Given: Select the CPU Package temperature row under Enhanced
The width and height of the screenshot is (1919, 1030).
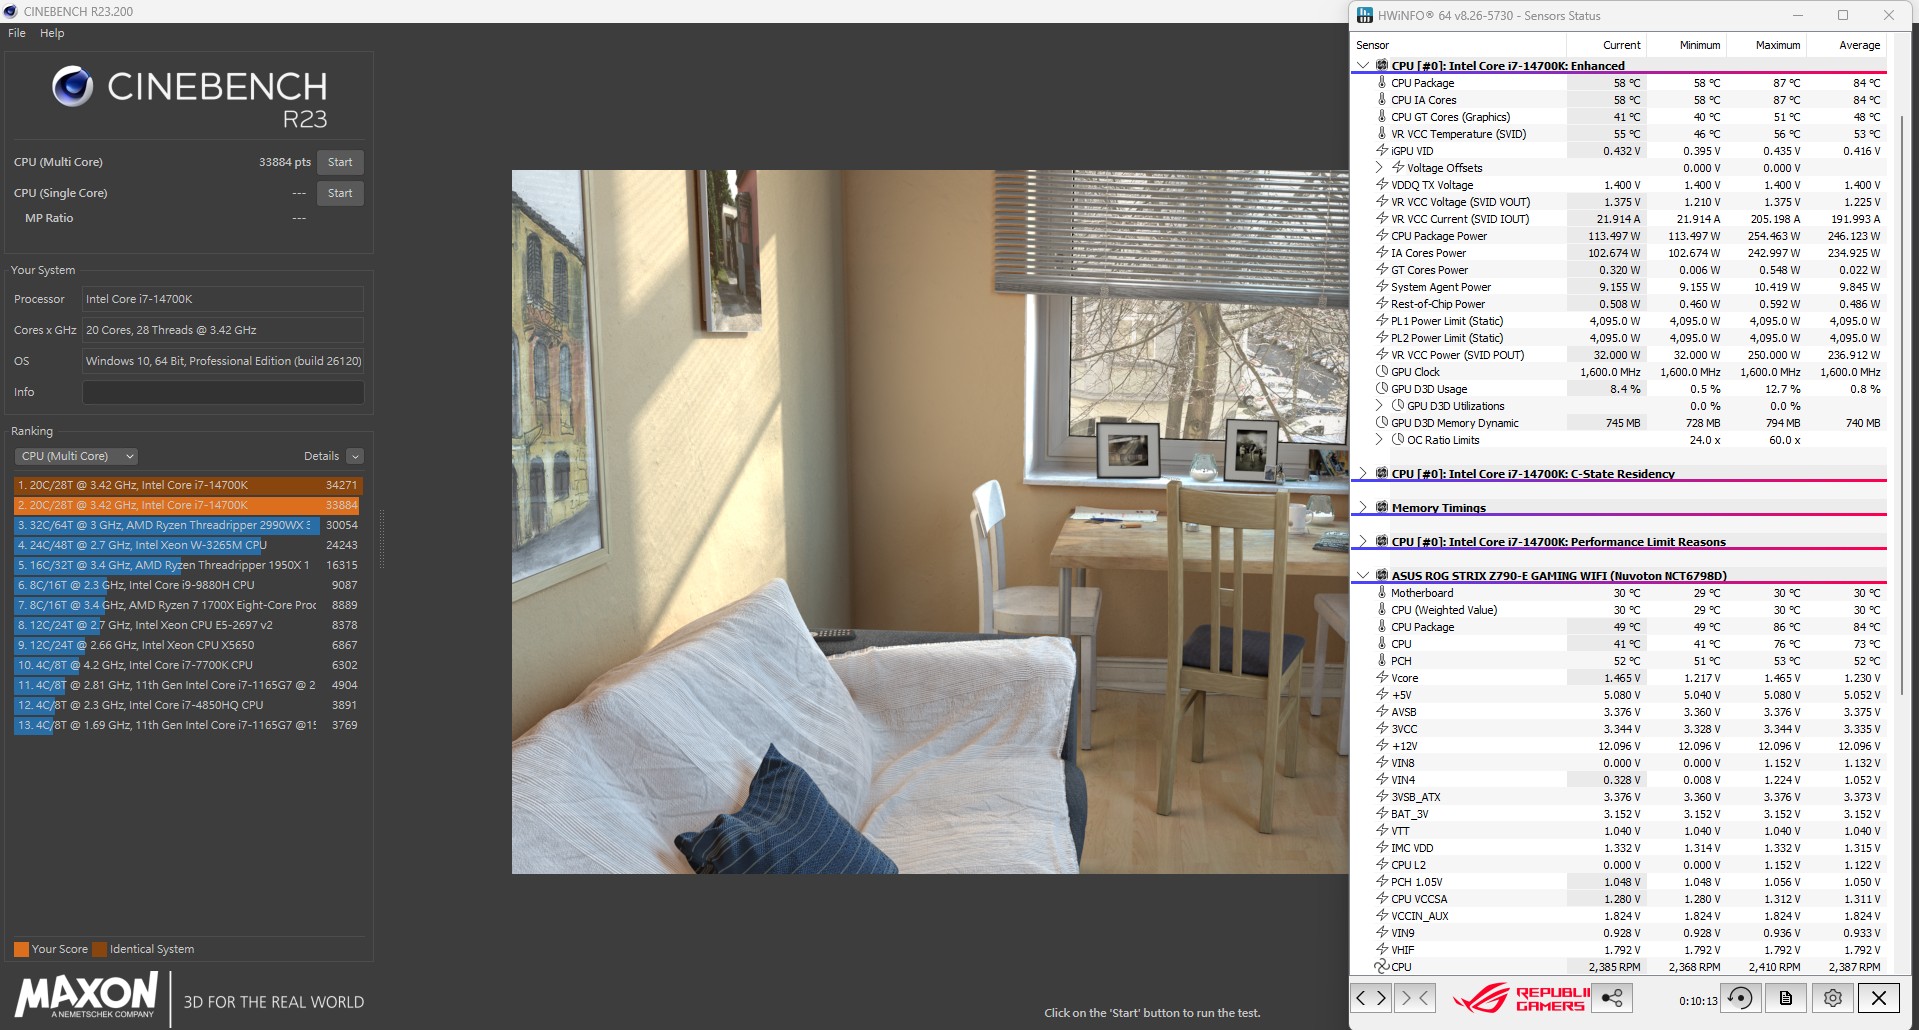Looking at the screenshot, I should point(1620,83).
